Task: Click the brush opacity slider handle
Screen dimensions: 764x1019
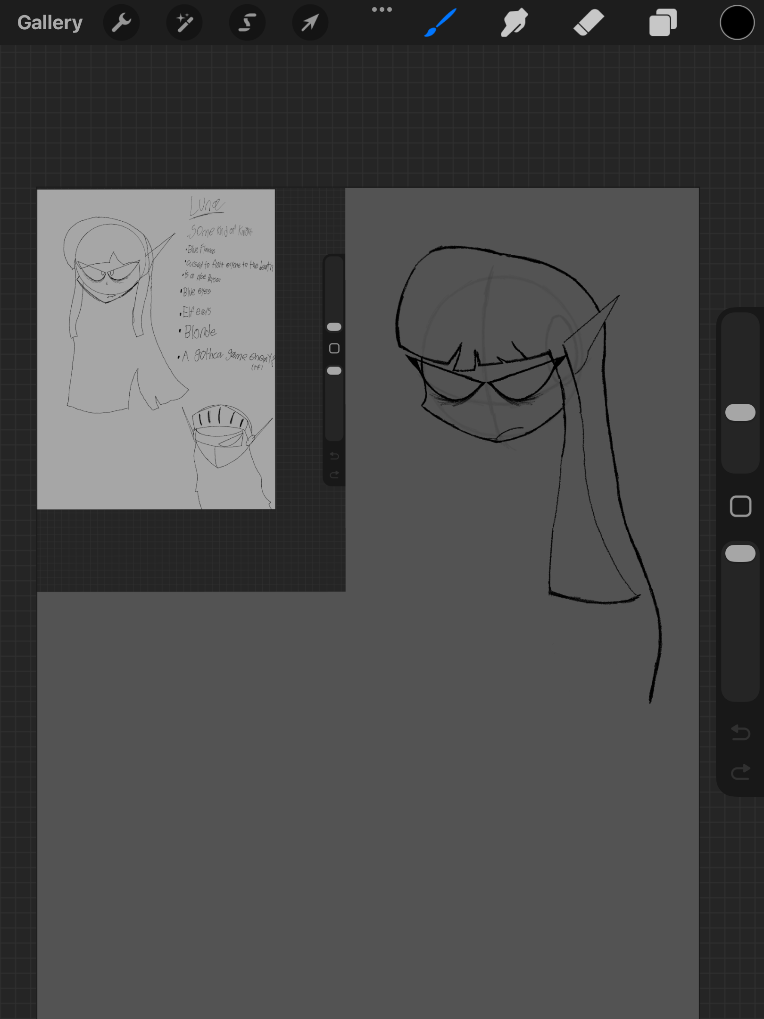Action: [x=740, y=553]
